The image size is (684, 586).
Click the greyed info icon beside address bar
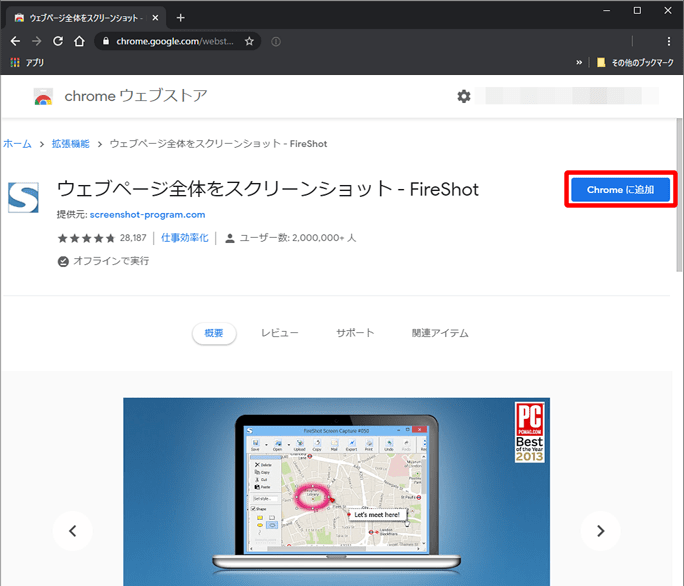pos(276,41)
